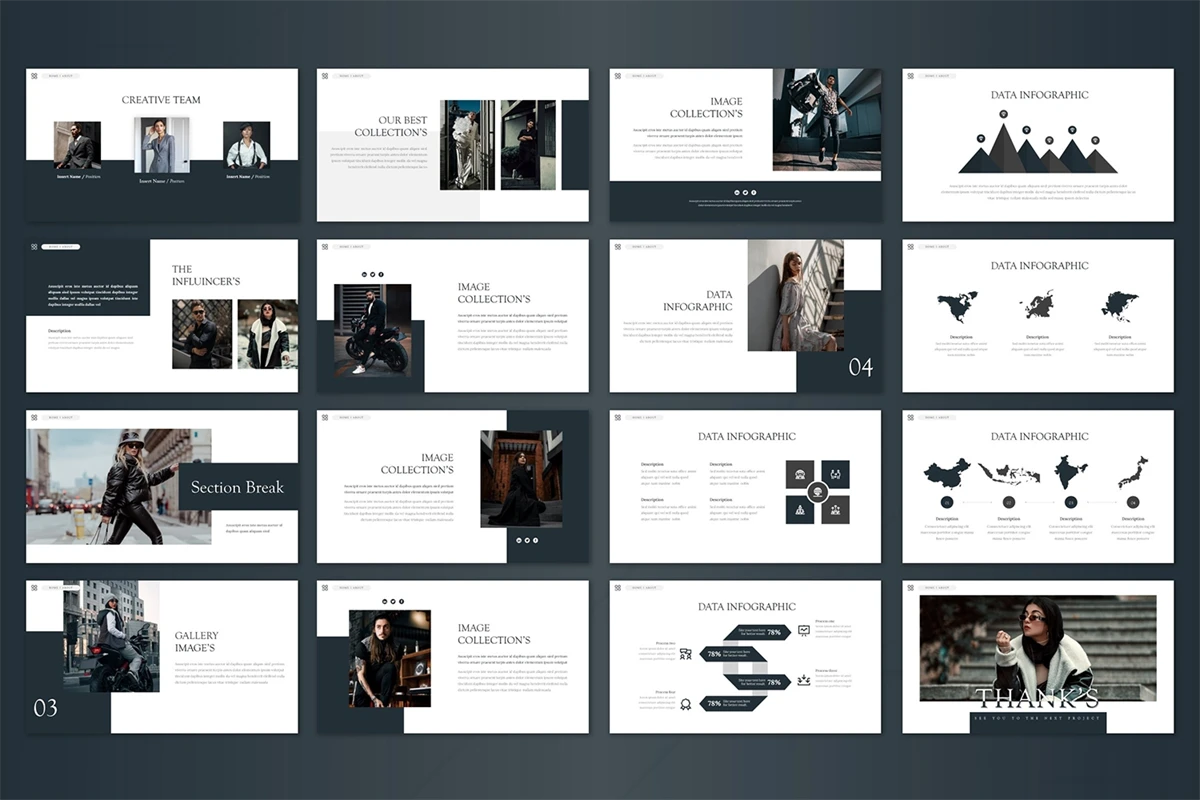This screenshot has width=1200, height=800.
Task: Click the presentation screen icon beside Process one
Action: pos(803,631)
